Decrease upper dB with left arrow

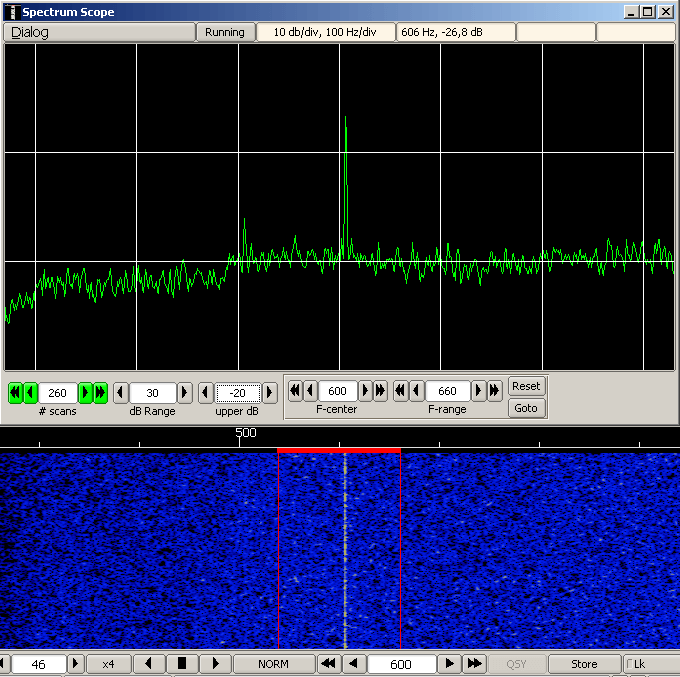tap(206, 393)
